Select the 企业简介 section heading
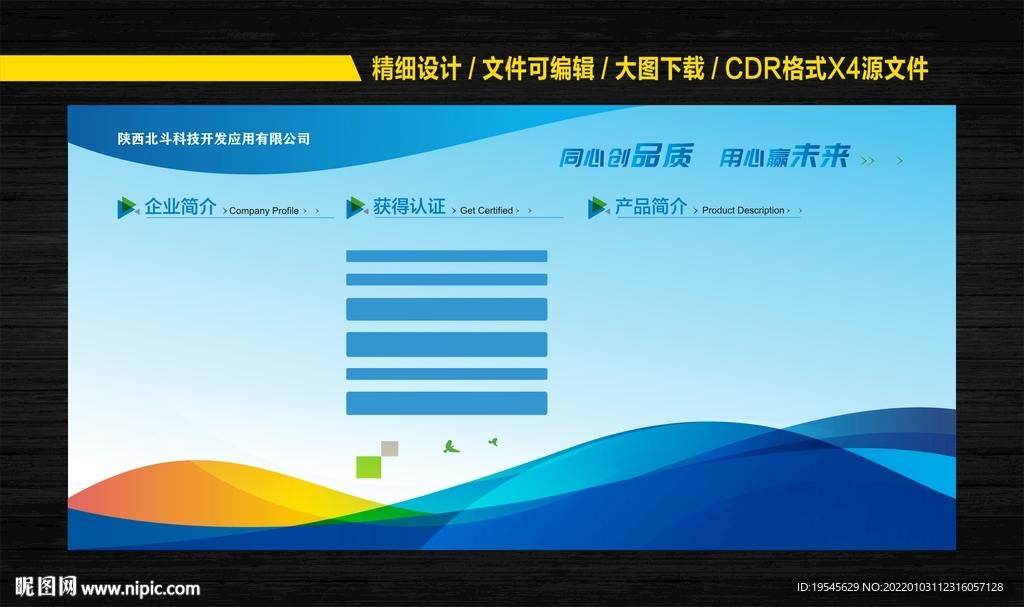The image size is (1024, 607). 181,206
